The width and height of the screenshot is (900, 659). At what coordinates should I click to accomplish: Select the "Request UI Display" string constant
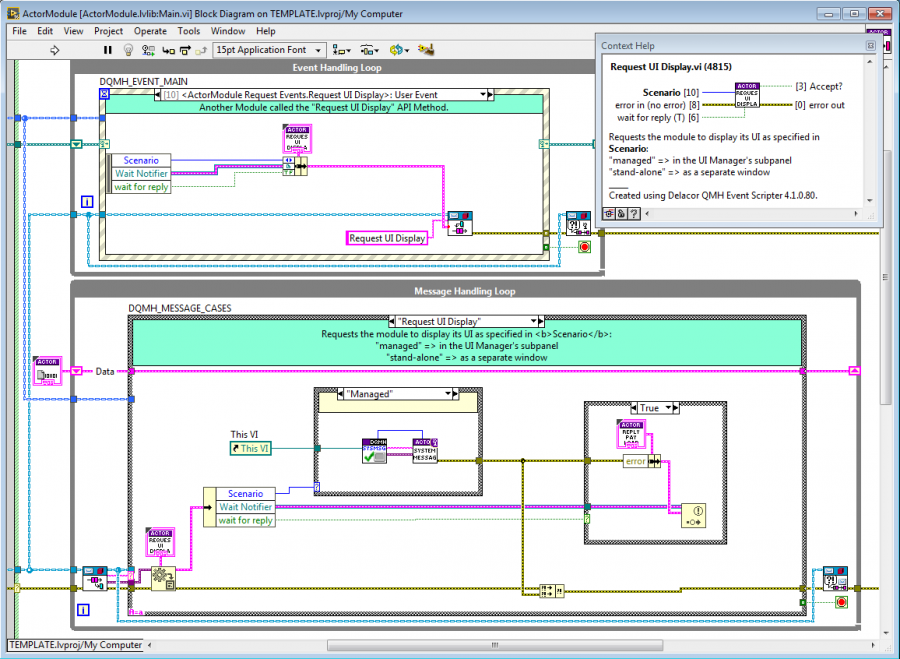387,238
